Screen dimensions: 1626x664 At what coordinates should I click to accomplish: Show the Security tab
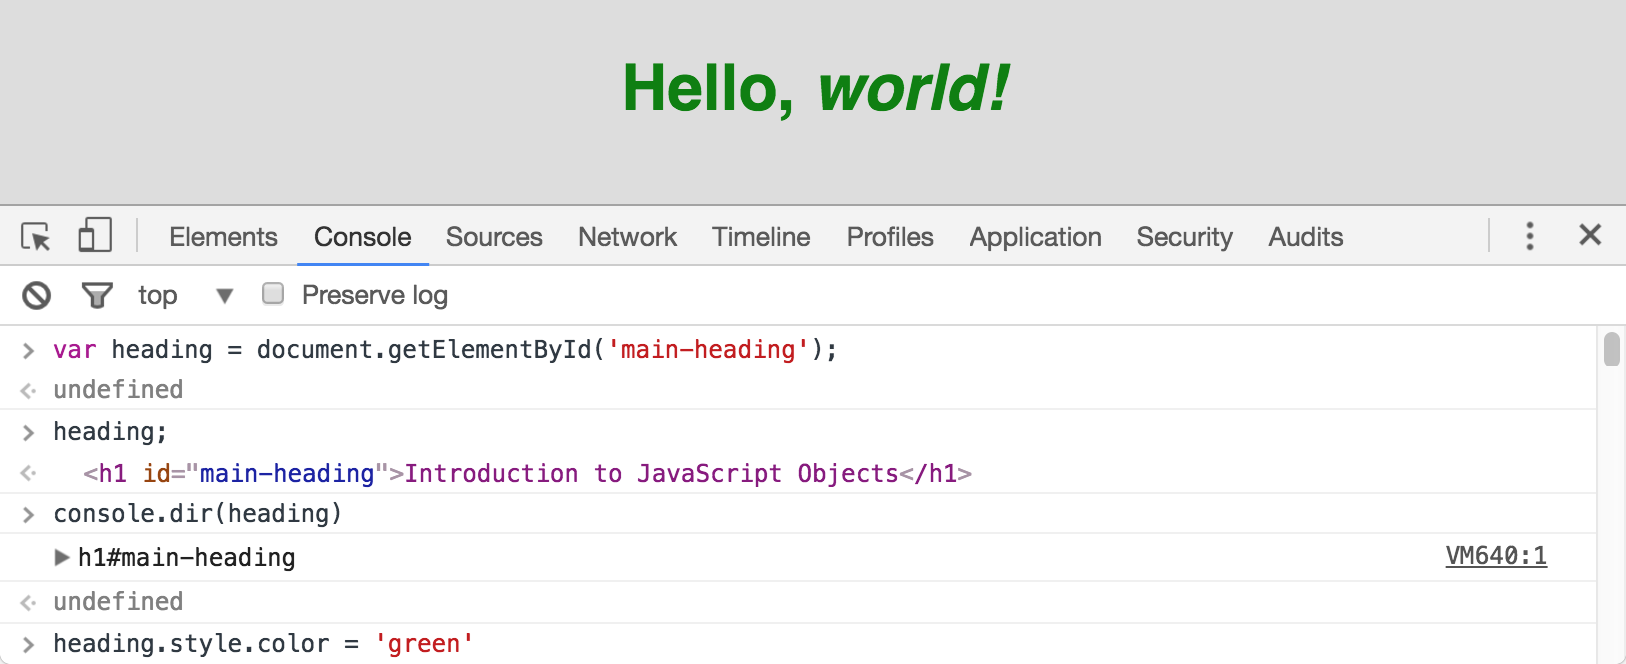click(1184, 237)
